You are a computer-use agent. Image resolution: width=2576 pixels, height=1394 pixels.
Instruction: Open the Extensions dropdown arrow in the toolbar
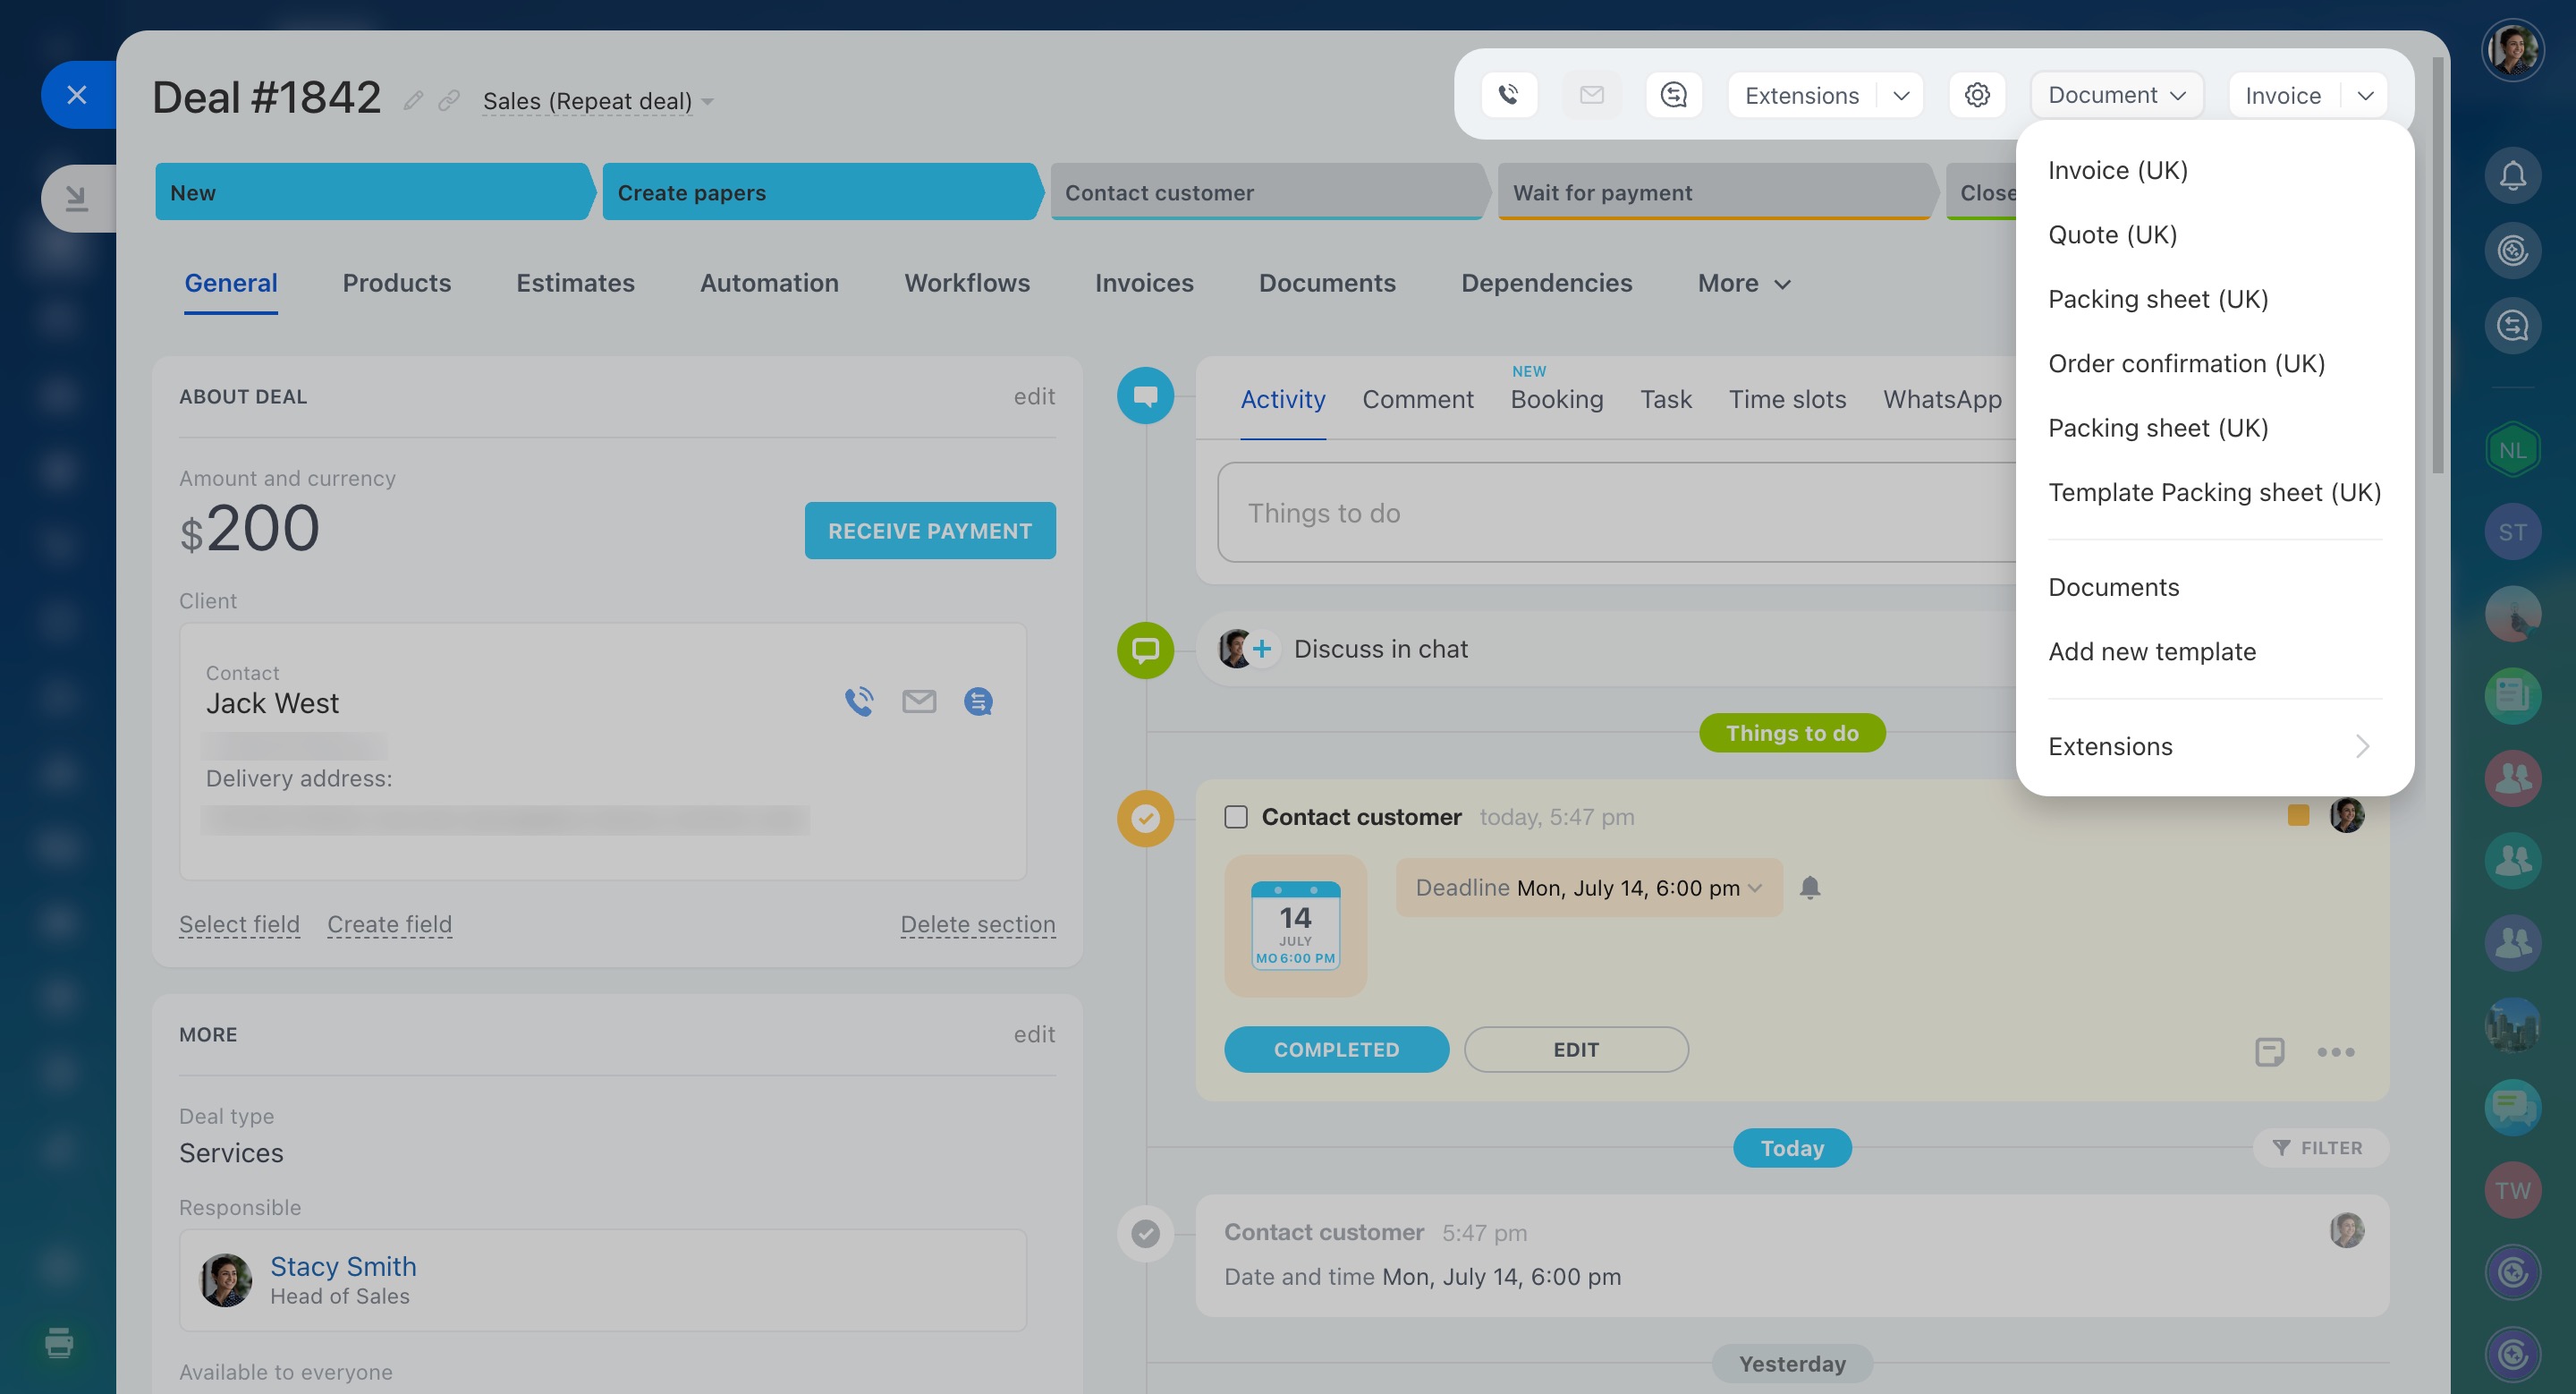coord(1901,95)
